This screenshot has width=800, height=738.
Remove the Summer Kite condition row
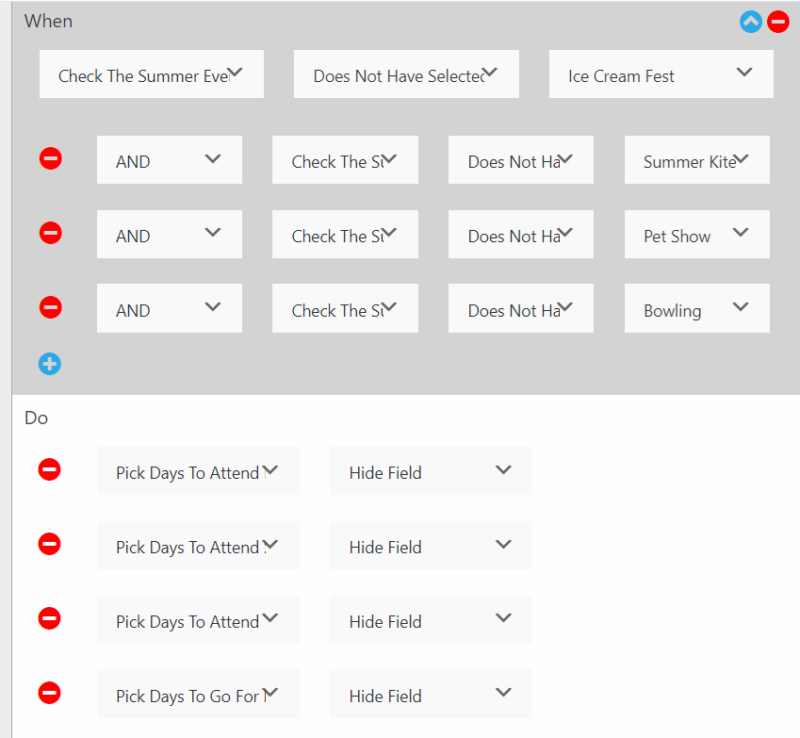pos(50,159)
